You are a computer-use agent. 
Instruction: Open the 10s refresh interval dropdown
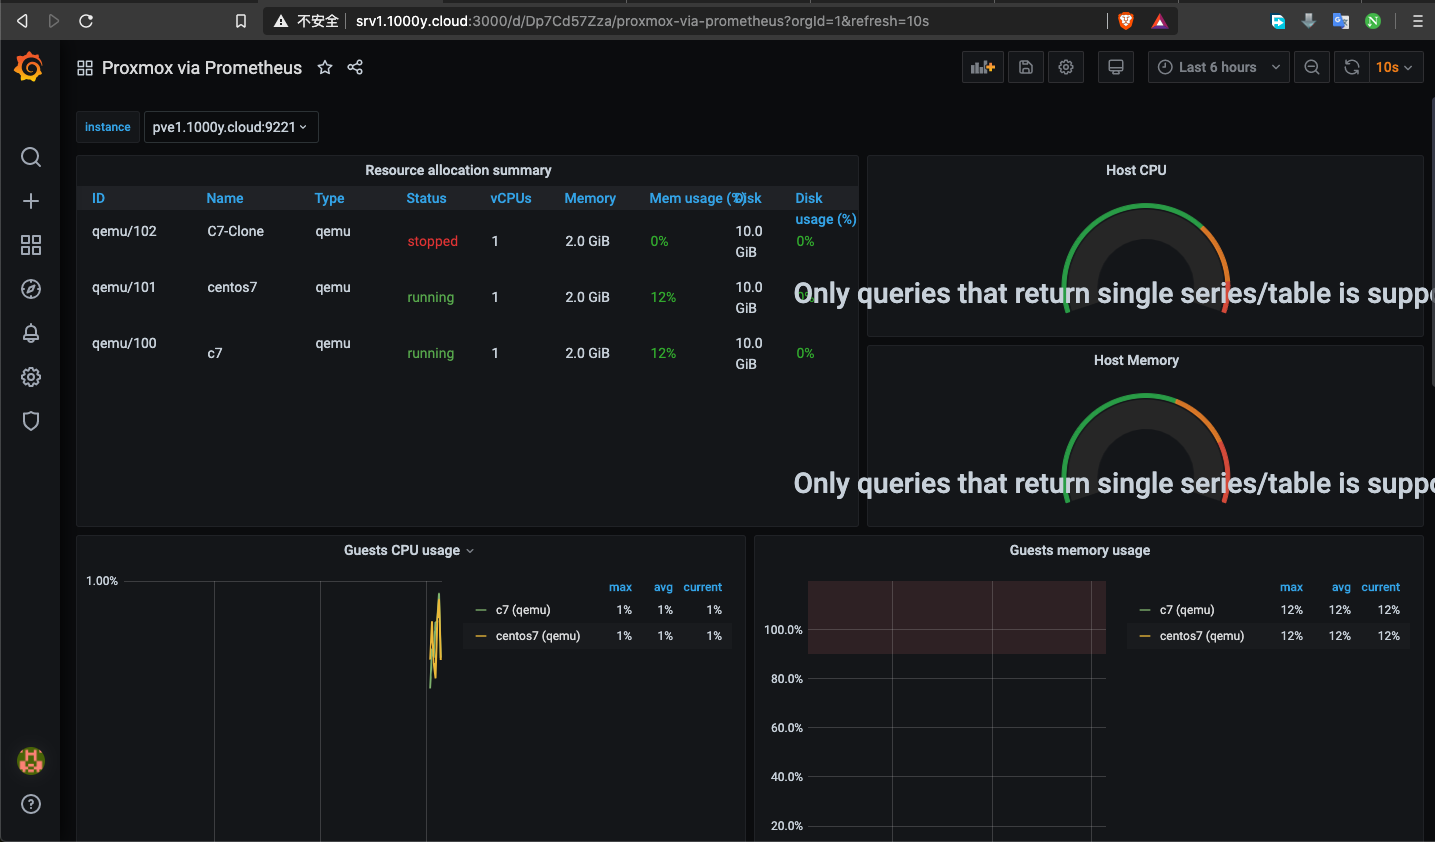tap(1396, 67)
